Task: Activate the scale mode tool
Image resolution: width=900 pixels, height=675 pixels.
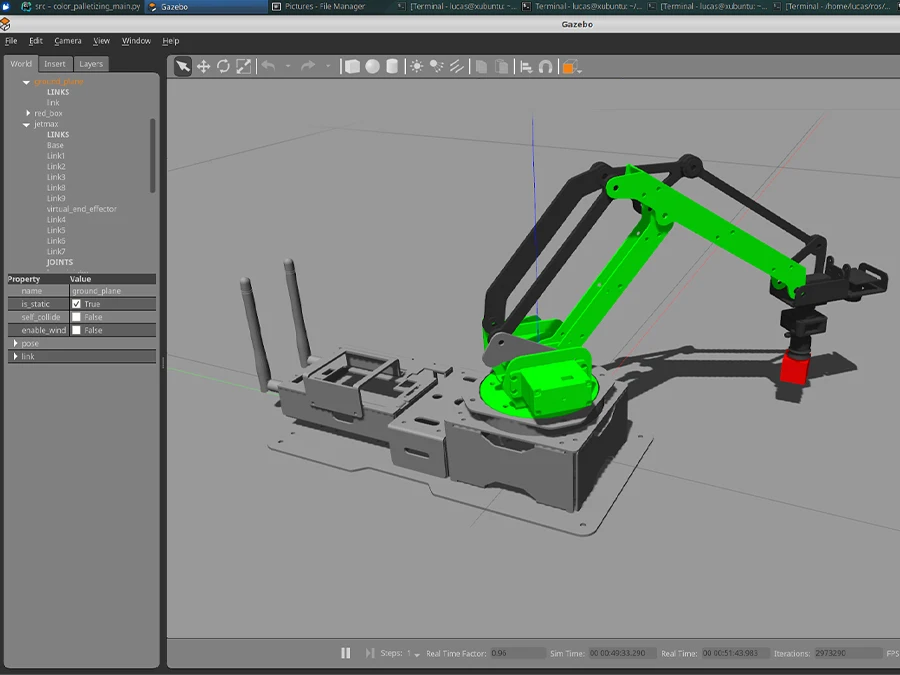Action: pyautogui.click(x=243, y=67)
